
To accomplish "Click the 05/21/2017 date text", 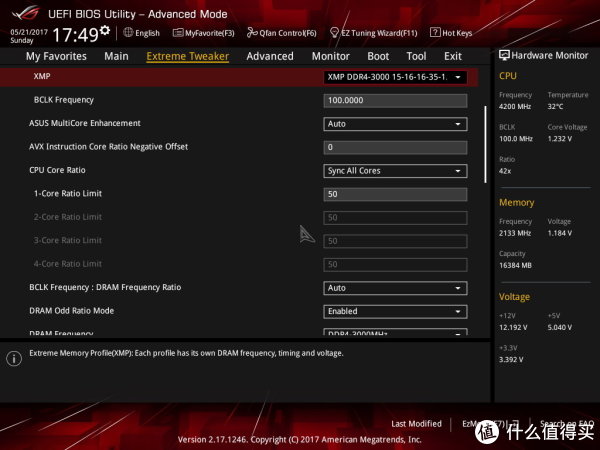I will [29, 32].
